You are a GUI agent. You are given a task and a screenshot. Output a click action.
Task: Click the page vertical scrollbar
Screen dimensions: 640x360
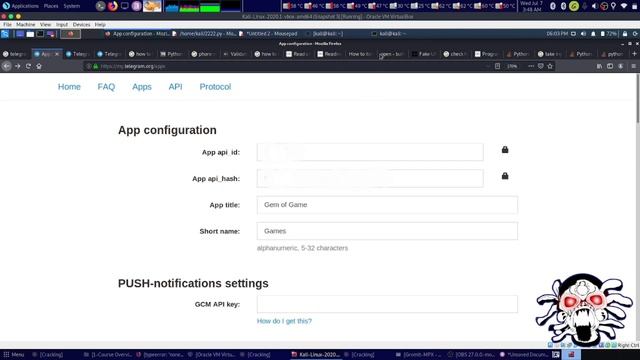[637, 208]
